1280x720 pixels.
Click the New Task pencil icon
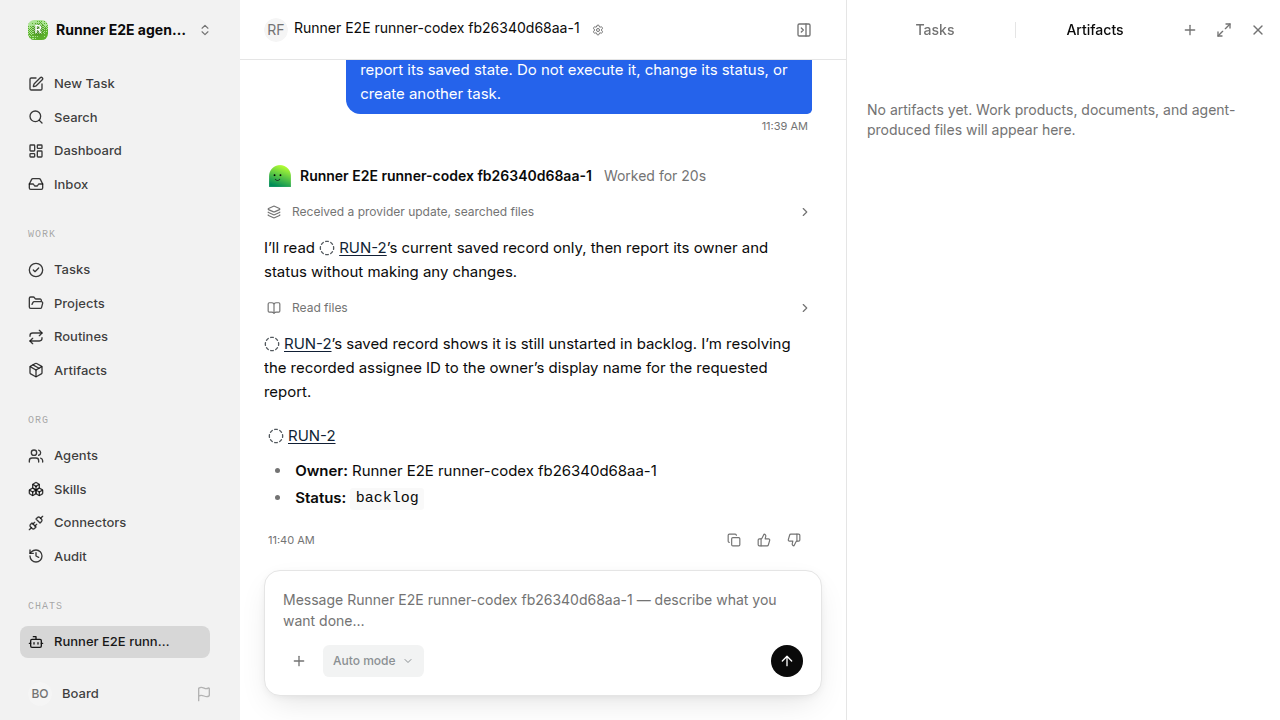tap(36, 83)
